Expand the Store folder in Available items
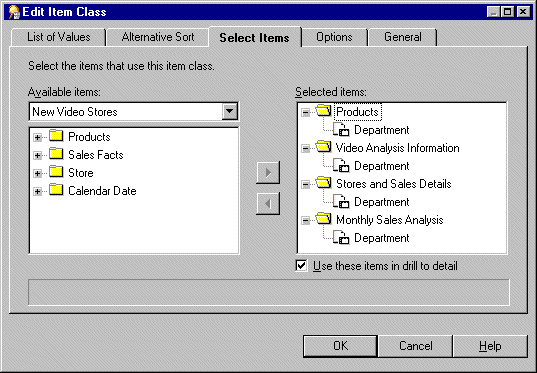Viewport: 537px width, 373px height. [37, 174]
